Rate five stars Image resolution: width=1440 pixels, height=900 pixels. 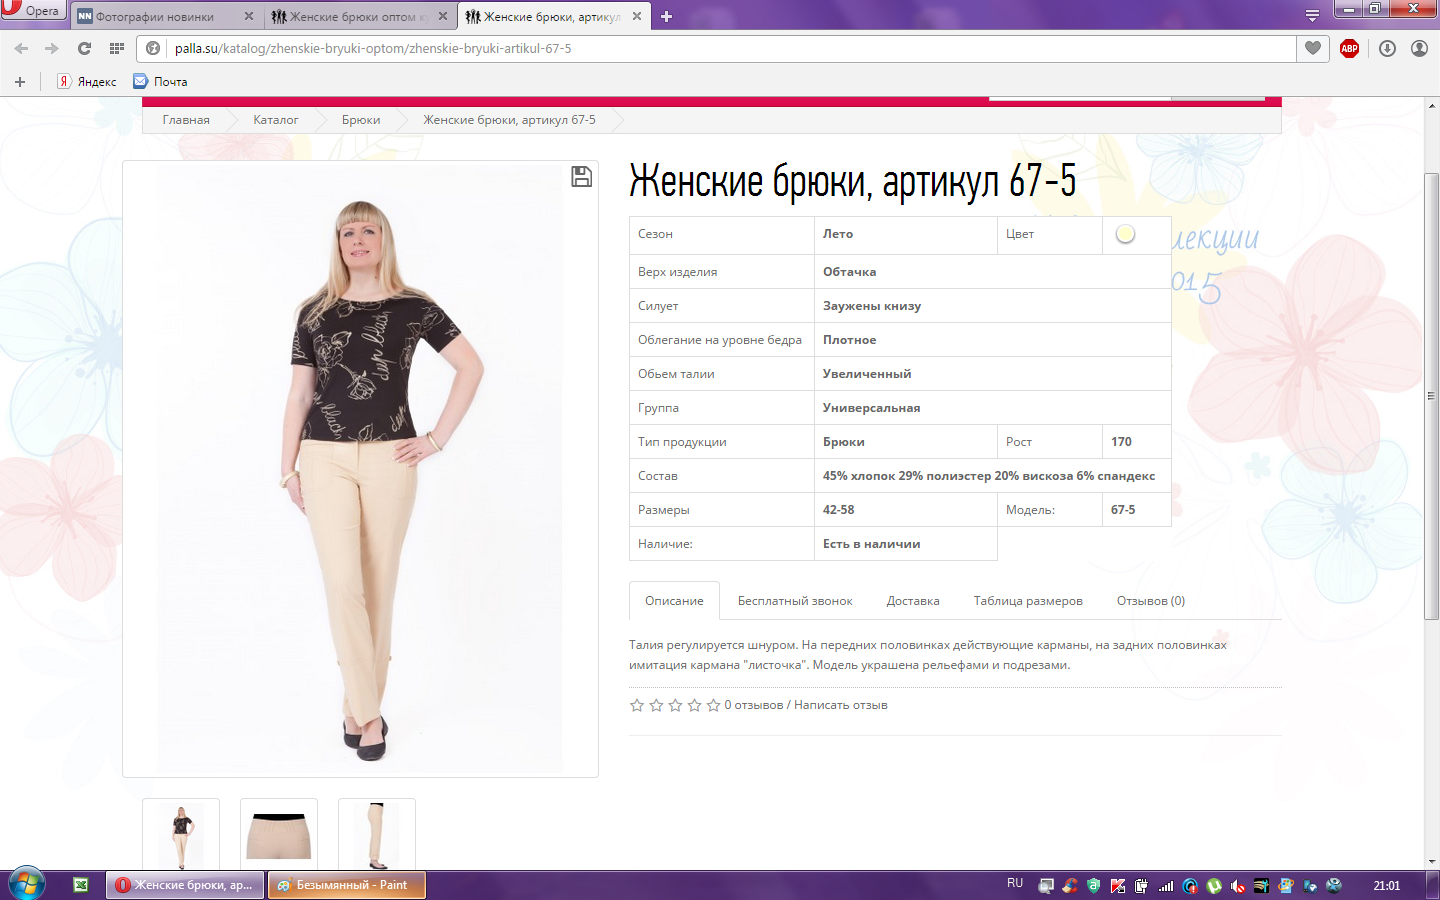click(x=713, y=705)
